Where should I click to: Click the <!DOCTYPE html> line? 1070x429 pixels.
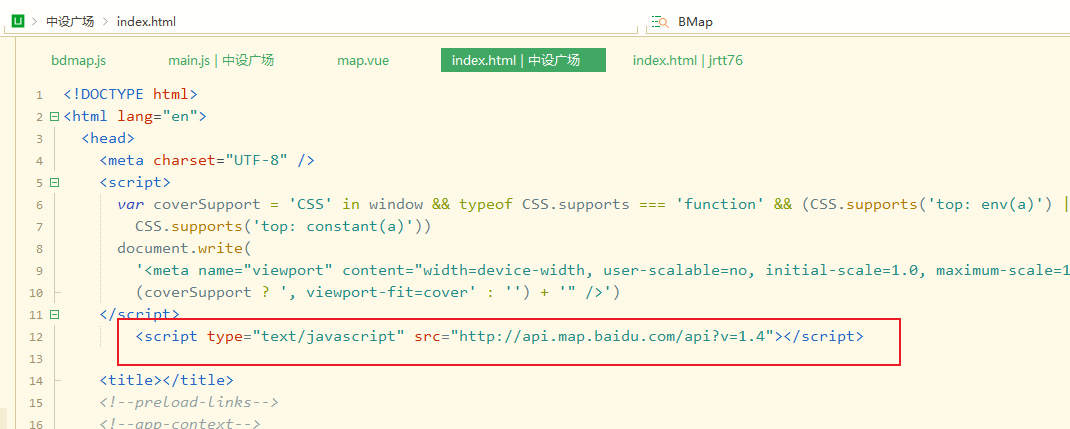(x=130, y=94)
